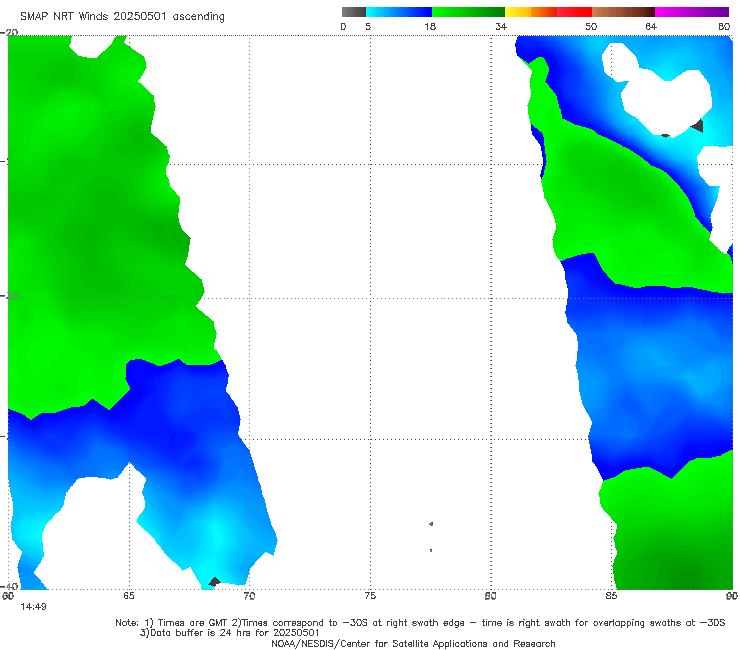Screen dimensions: 740x650
Task: Click the magenta-purple segment of the color bar
Action: click(692, 12)
